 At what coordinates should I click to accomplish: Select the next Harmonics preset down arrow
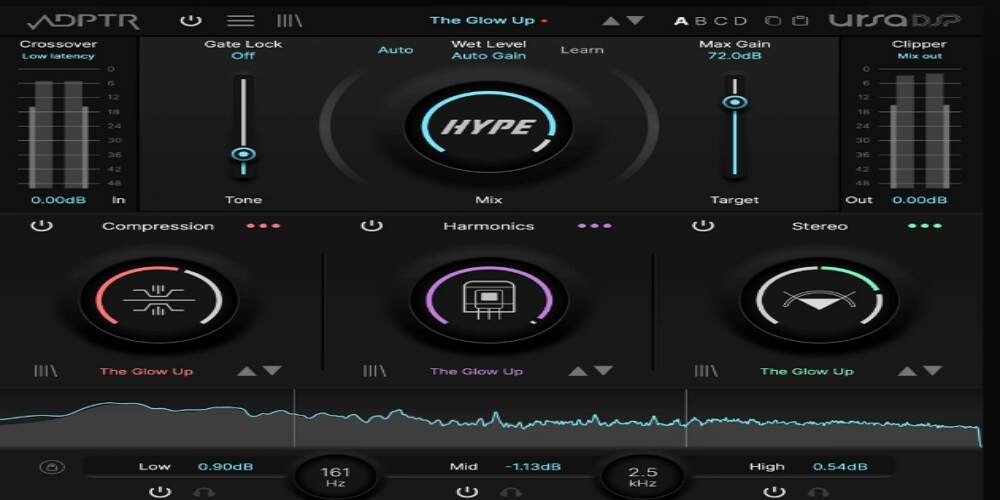point(603,371)
